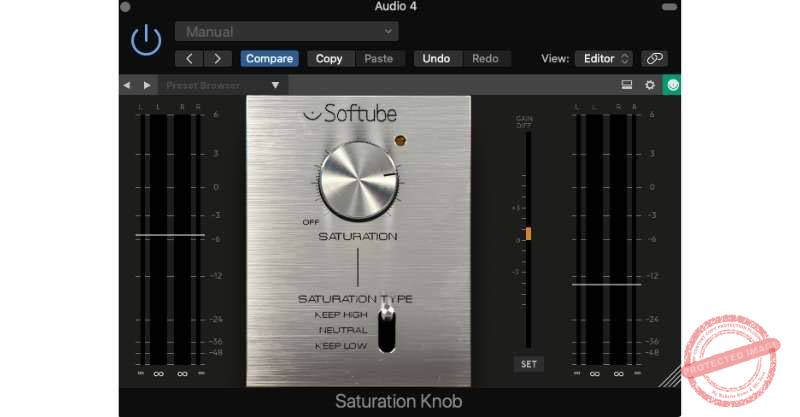
Task: Expand the Preset Browser dropdown arrow
Action: click(x=275, y=86)
